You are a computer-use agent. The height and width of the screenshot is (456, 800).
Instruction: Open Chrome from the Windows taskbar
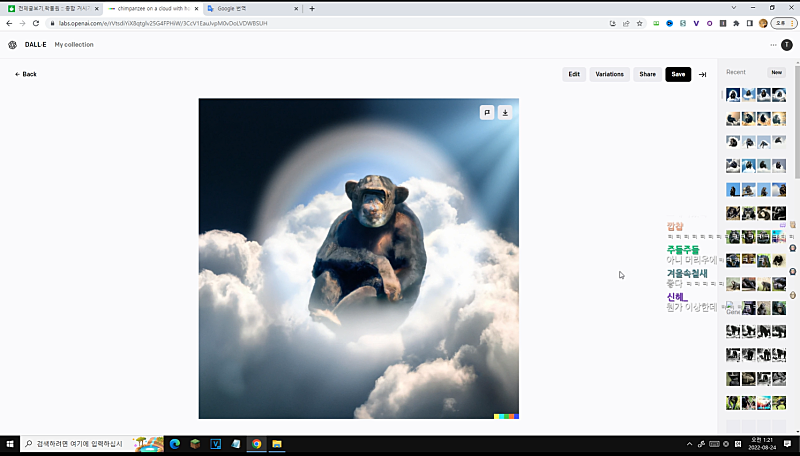pos(256,443)
